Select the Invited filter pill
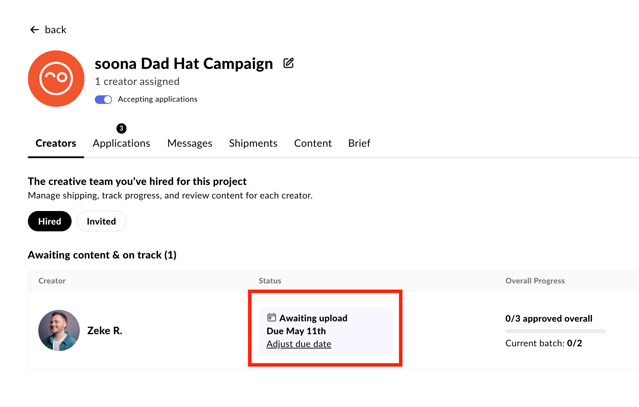 point(101,221)
